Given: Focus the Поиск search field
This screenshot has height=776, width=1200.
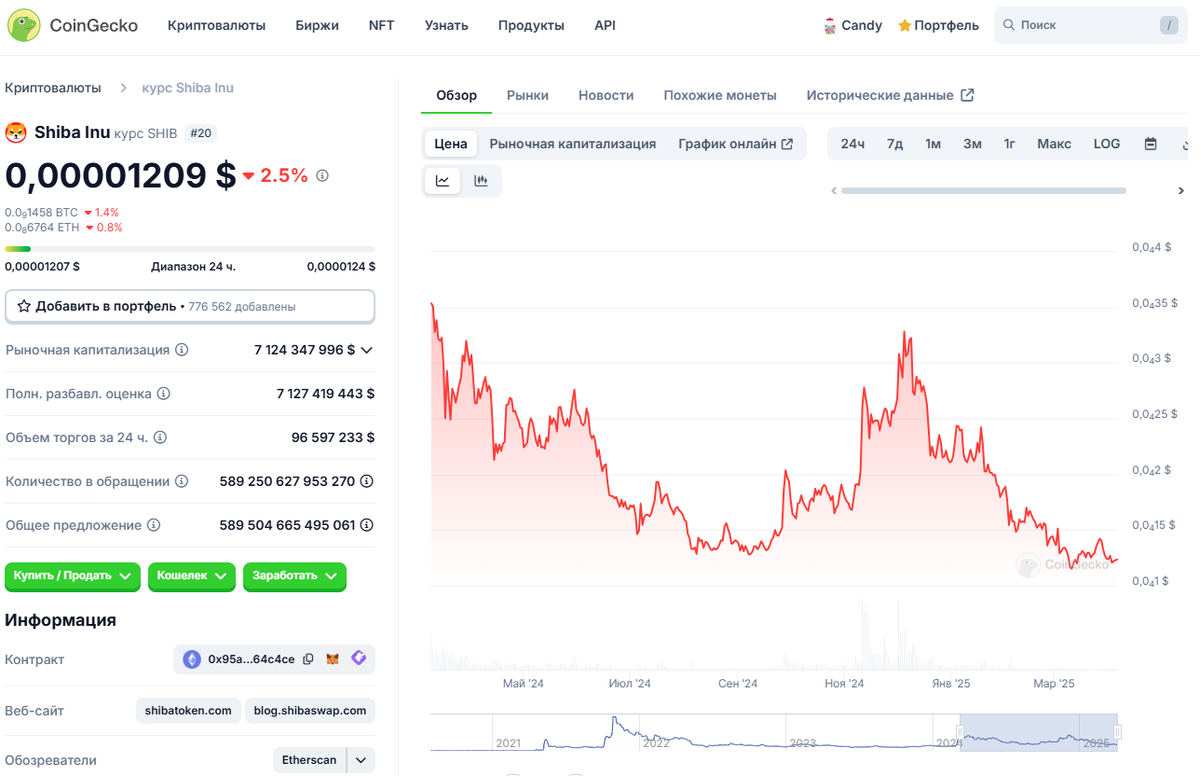Looking at the screenshot, I should [1091, 25].
